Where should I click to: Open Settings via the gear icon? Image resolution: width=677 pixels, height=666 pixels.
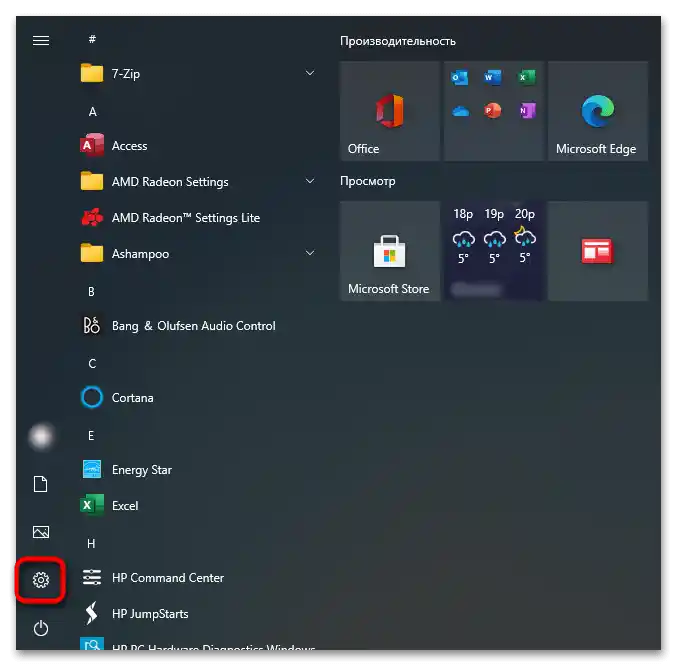point(41,580)
